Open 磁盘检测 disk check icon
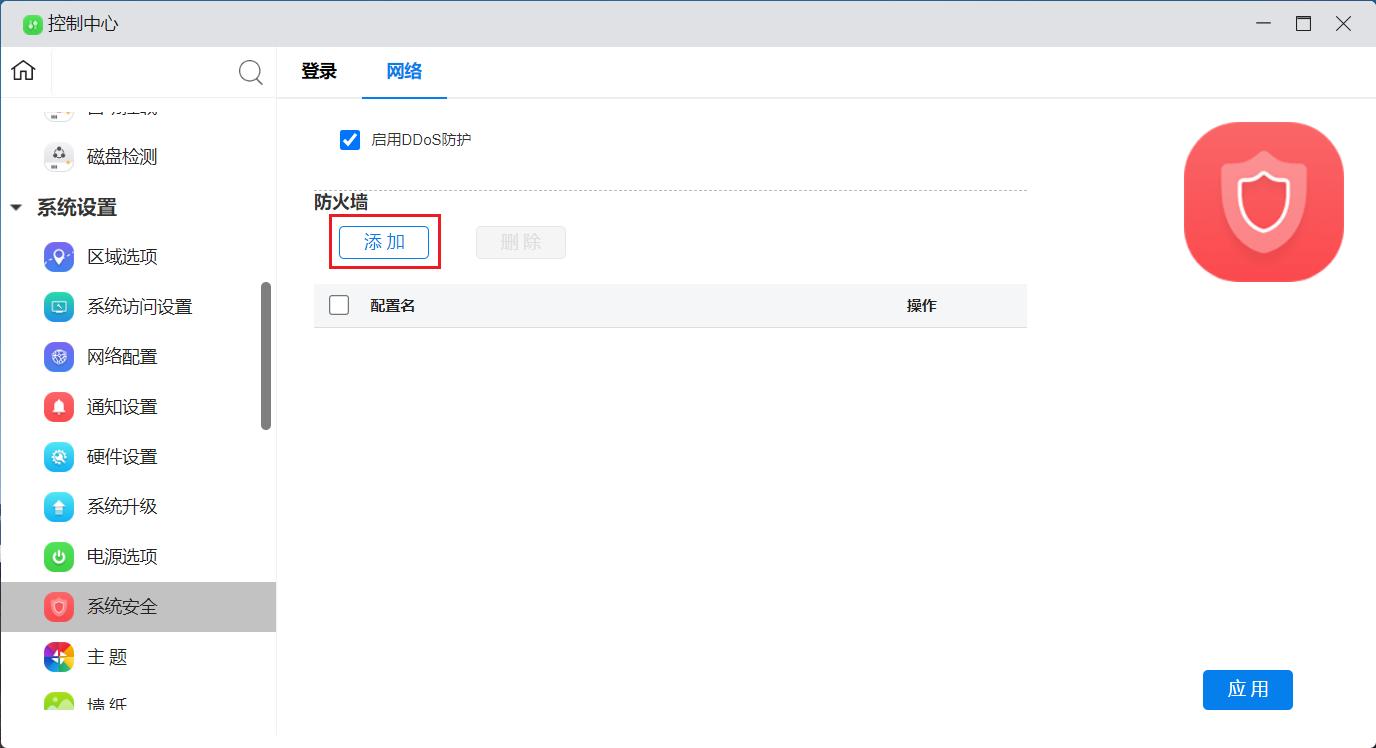The height and width of the screenshot is (748, 1376). click(59, 157)
